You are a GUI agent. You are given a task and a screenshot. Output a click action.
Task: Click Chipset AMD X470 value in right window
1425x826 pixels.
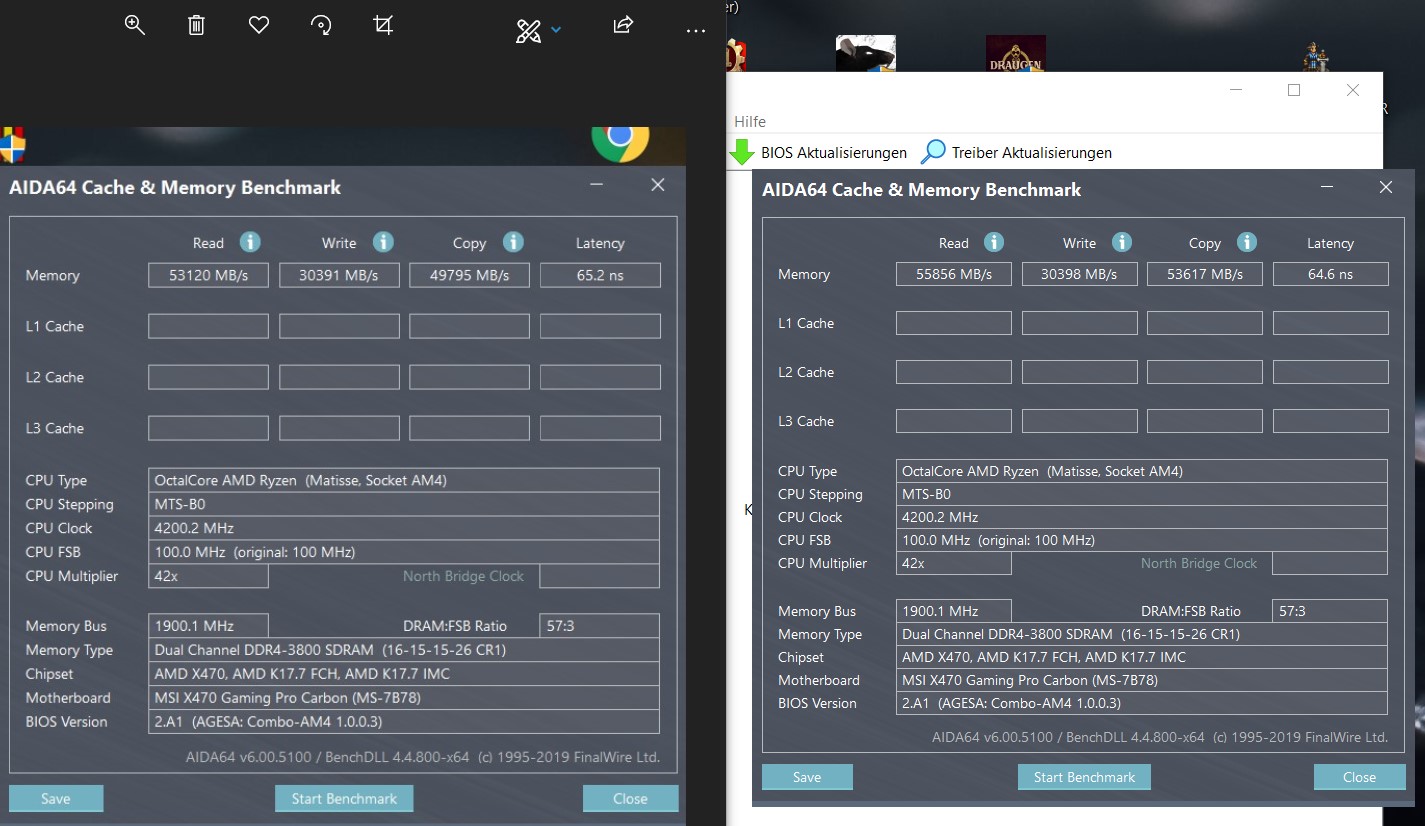[x=1141, y=657]
